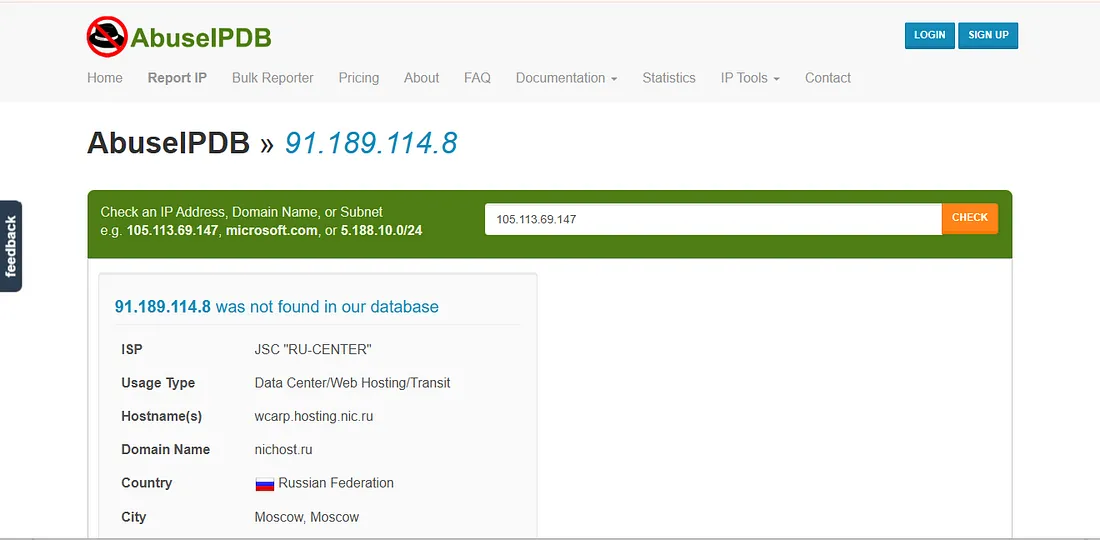Viewport: 1100px width, 540px height.
Task: Open the Statistics page
Action: click(x=669, y=78)
